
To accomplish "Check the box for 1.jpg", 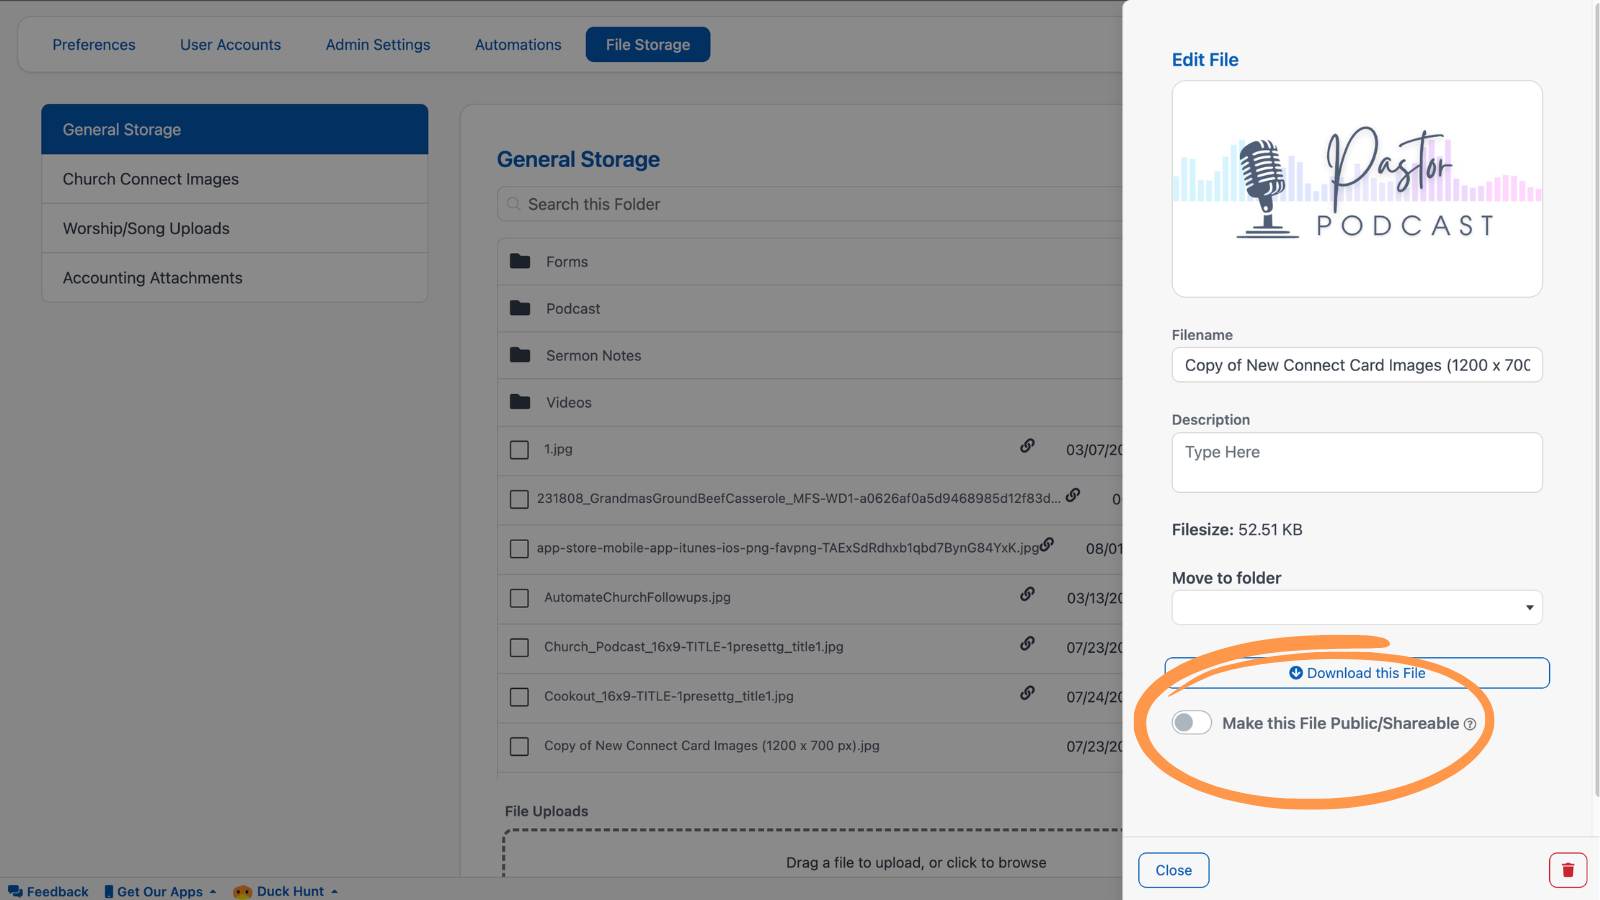I will click(519, 450).
